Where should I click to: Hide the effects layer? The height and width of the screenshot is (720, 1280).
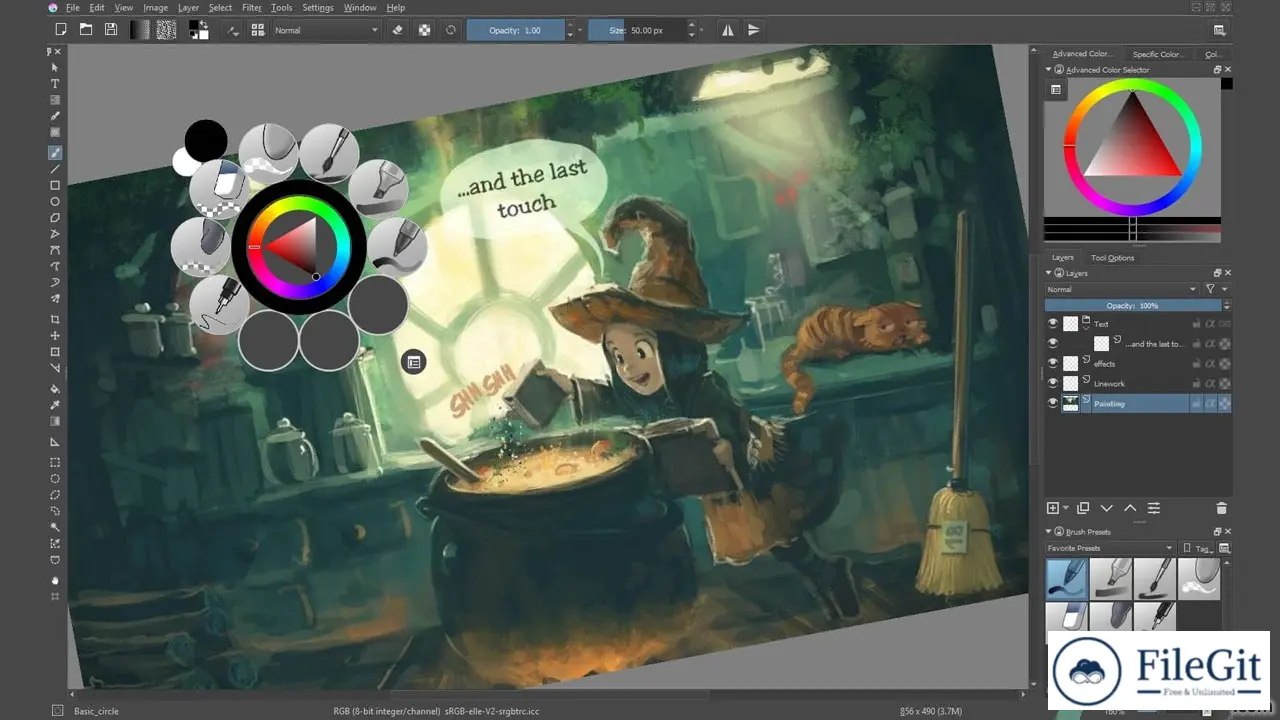point(1053,363)
